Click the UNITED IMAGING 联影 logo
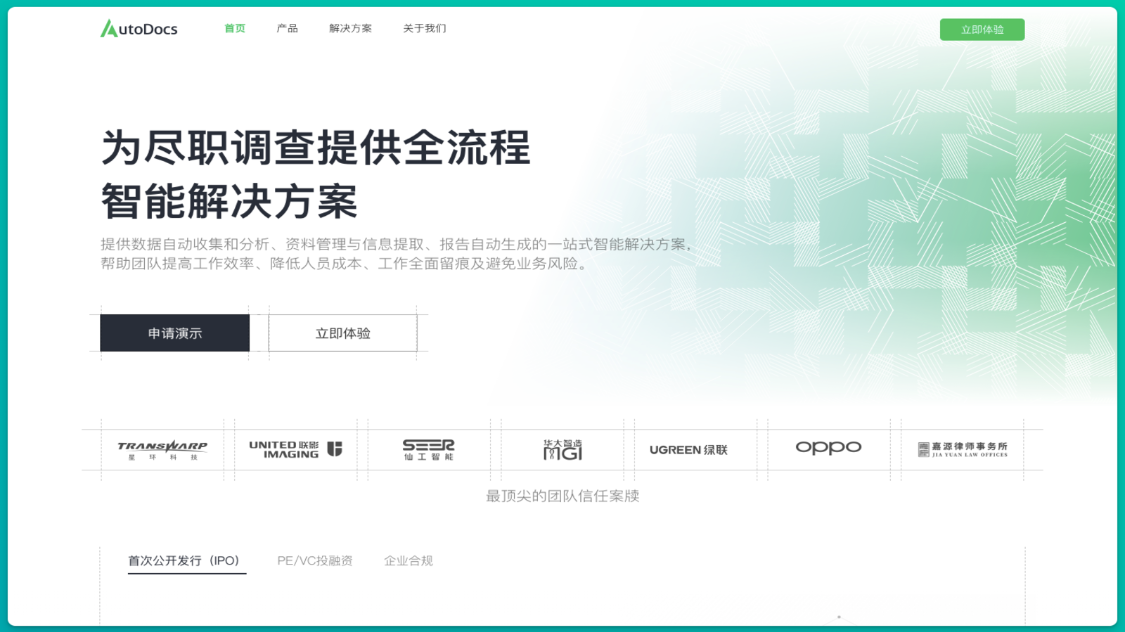Screen dimensions: 1125x632 (x=296, y=448)
